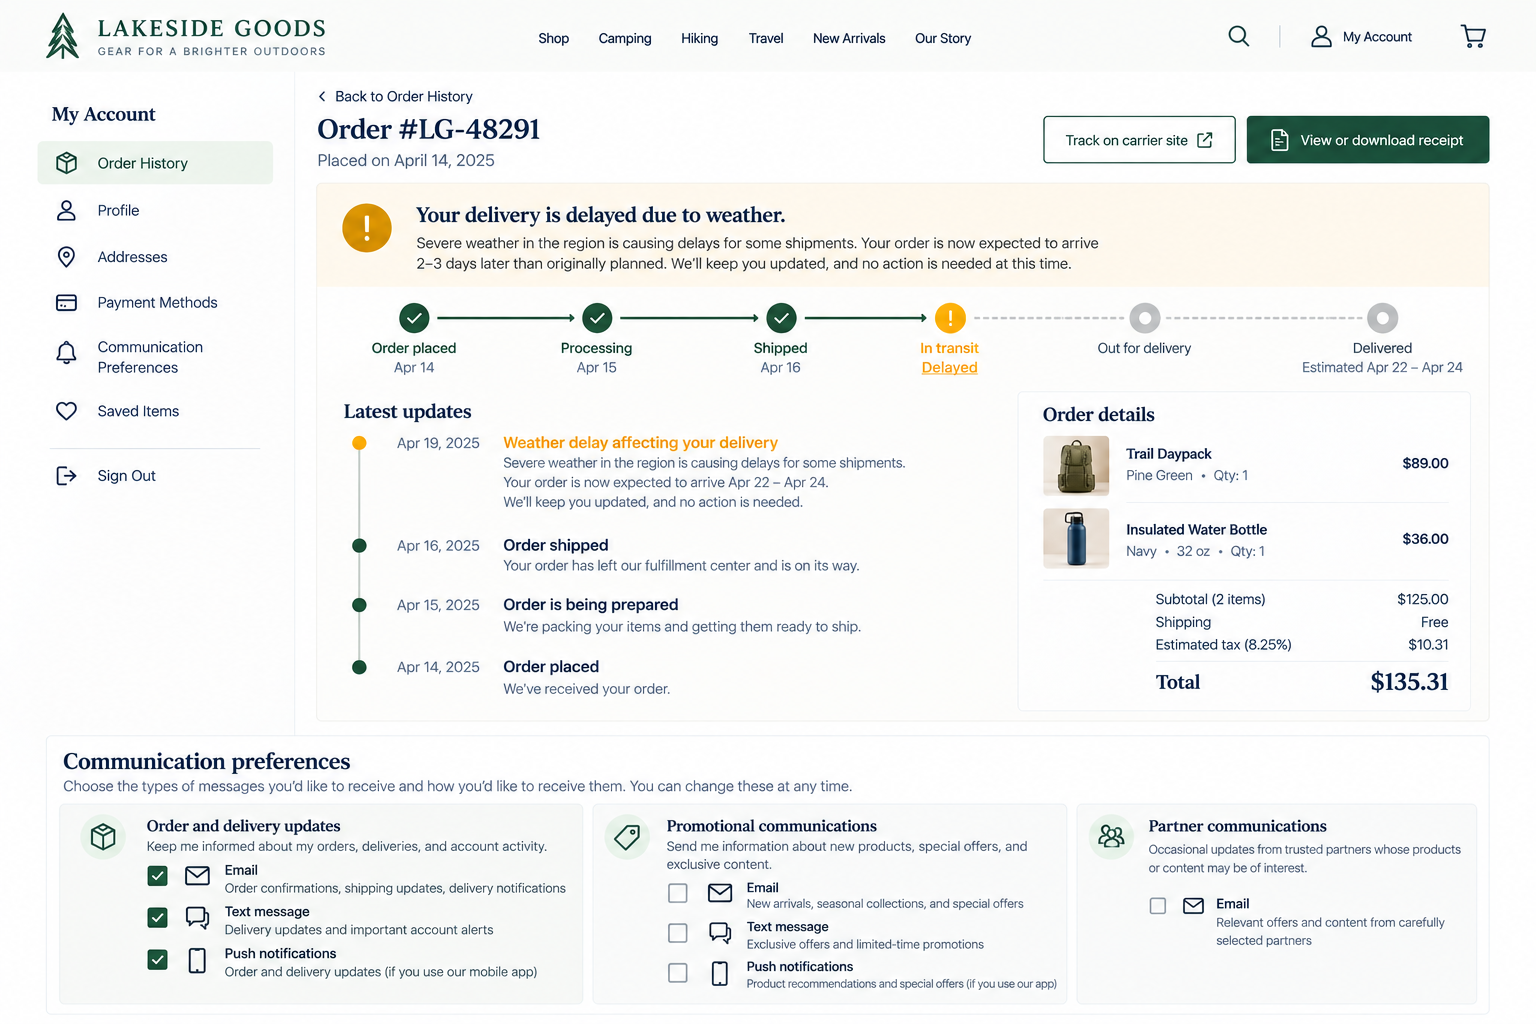
Task: Open the Travel menu item
Action: click(x=766, y=38)
